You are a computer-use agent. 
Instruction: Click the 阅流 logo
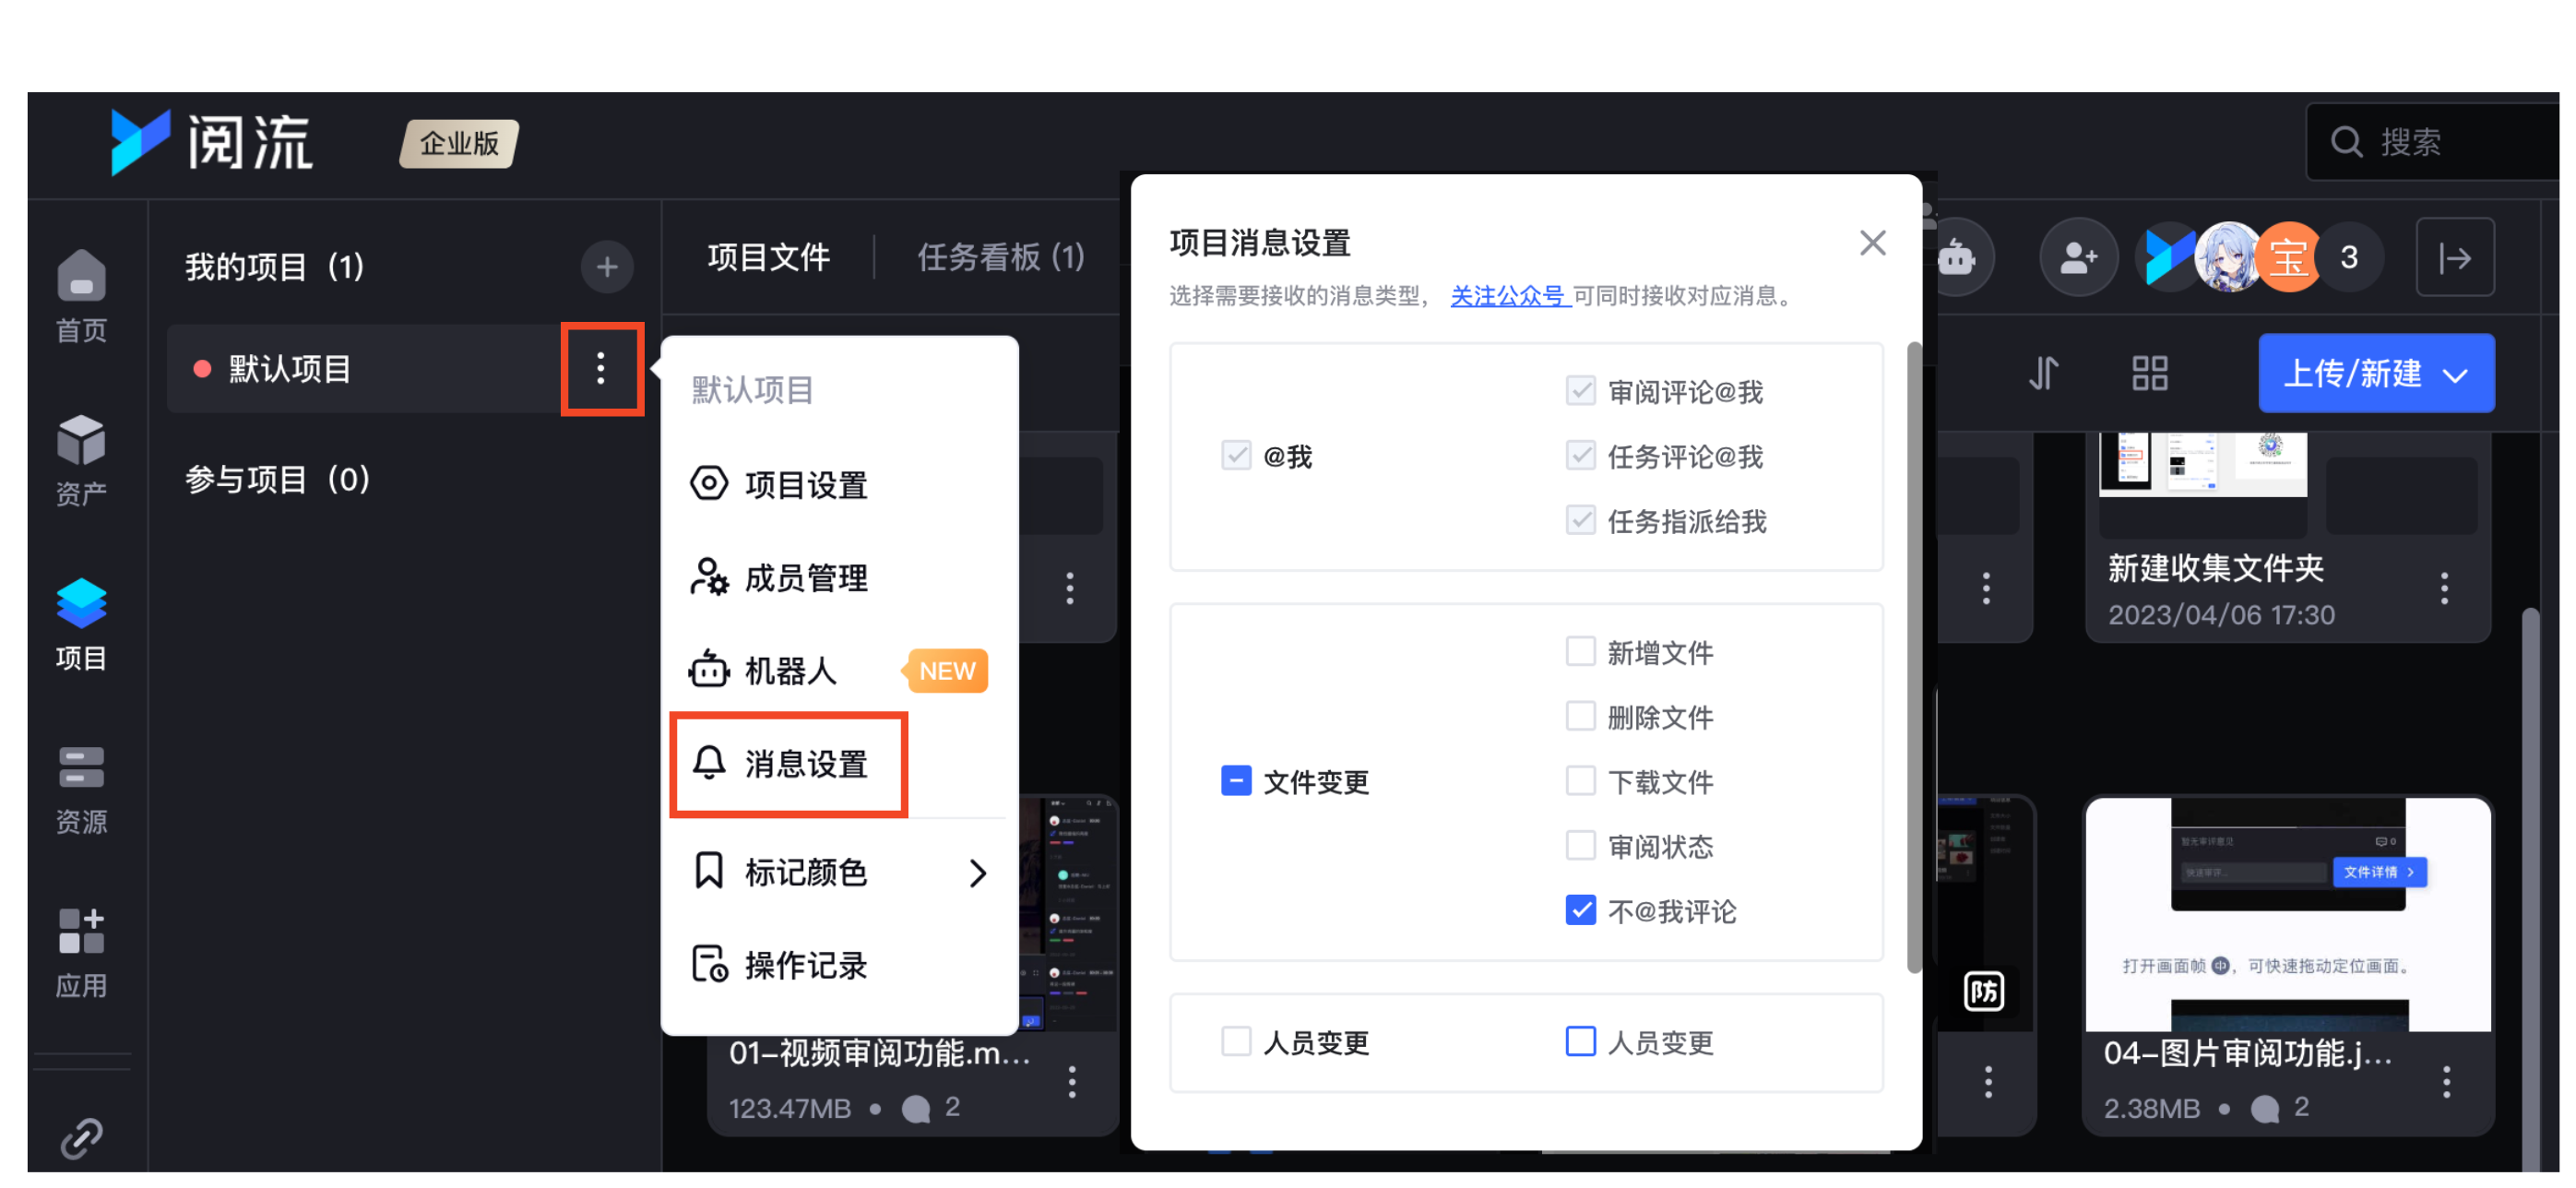(212, 142)
